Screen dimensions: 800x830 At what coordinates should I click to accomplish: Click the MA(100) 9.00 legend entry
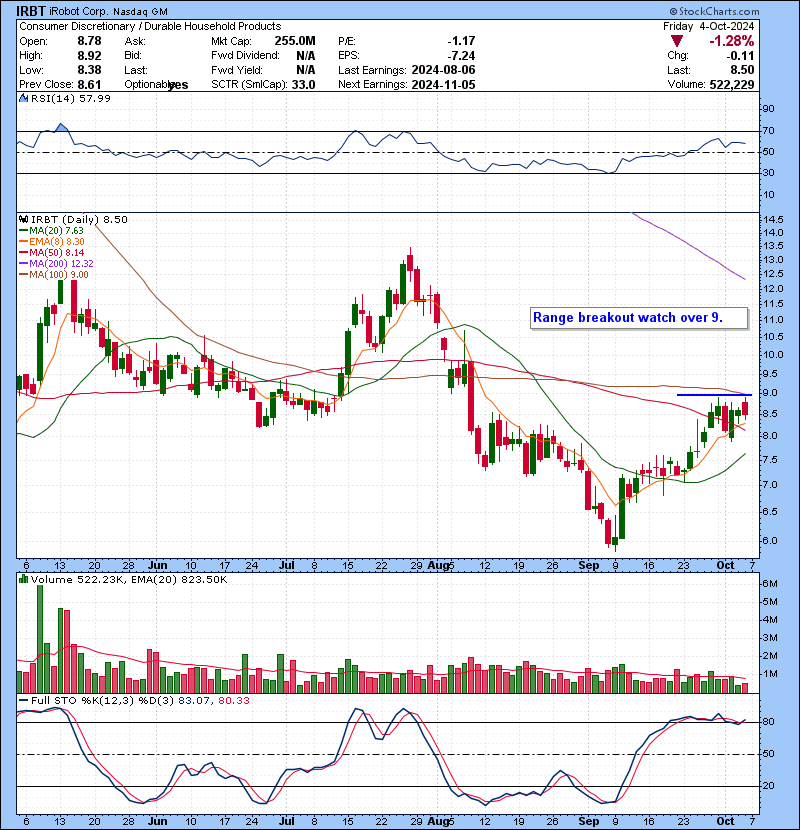coord(53,275)
